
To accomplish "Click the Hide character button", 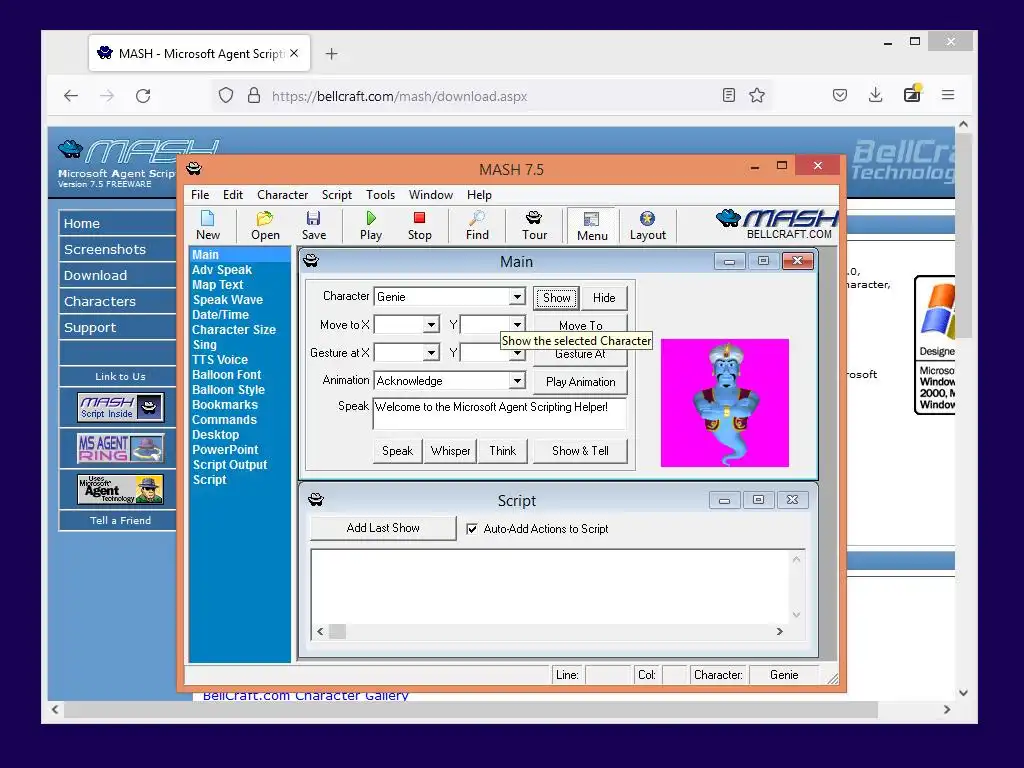I will (x=604, y=298).
